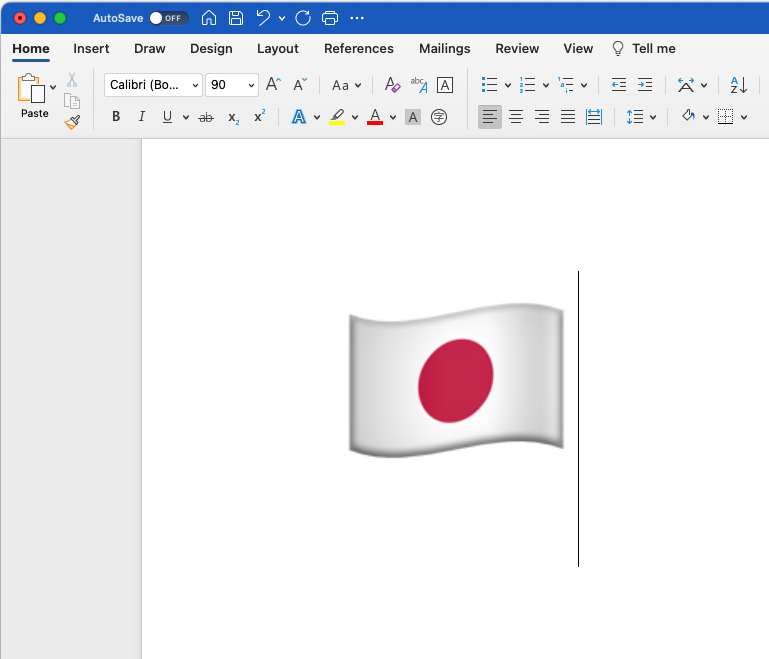
Task: Center align text
Action: coord(515,117)
